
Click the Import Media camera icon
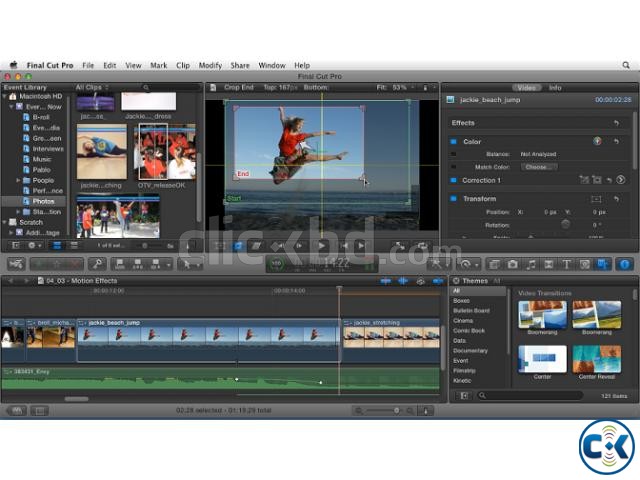click(x=16, y=264)
